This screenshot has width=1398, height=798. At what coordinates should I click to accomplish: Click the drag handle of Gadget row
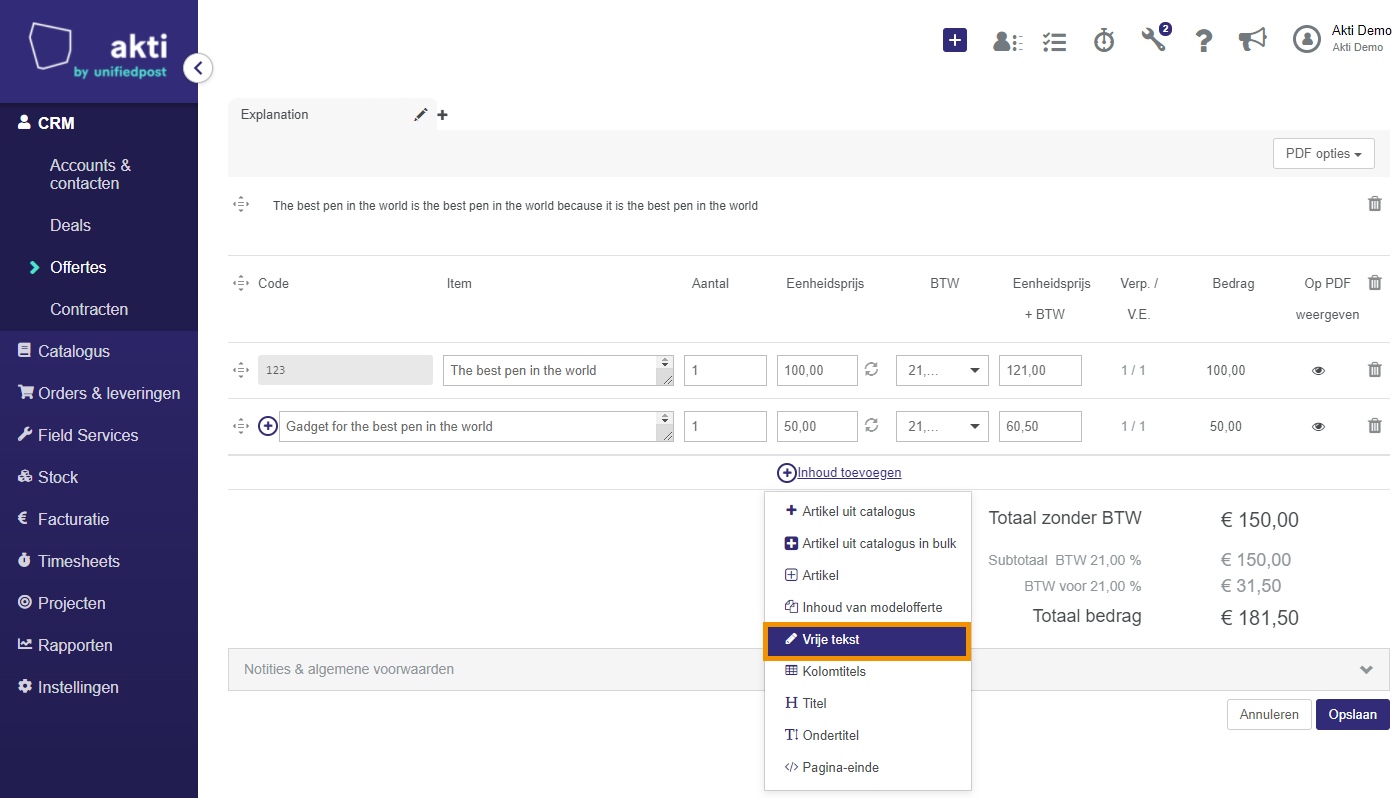tap(240, 426)
